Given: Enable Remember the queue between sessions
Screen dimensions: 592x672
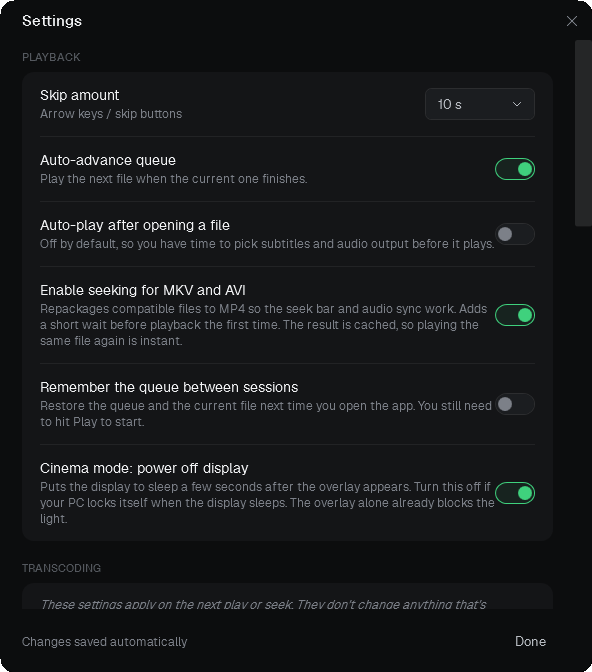Looking at the screenshot, I should (x=515, y=404).
